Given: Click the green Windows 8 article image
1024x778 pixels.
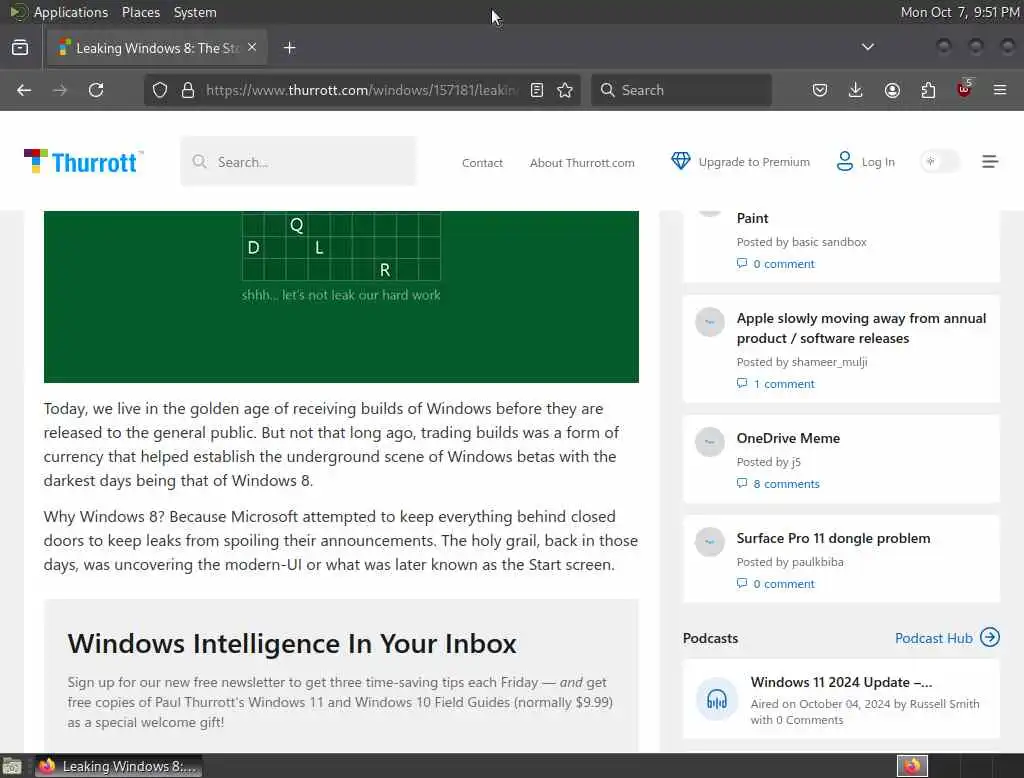Looking at the screenshot, I should [341, 297].
